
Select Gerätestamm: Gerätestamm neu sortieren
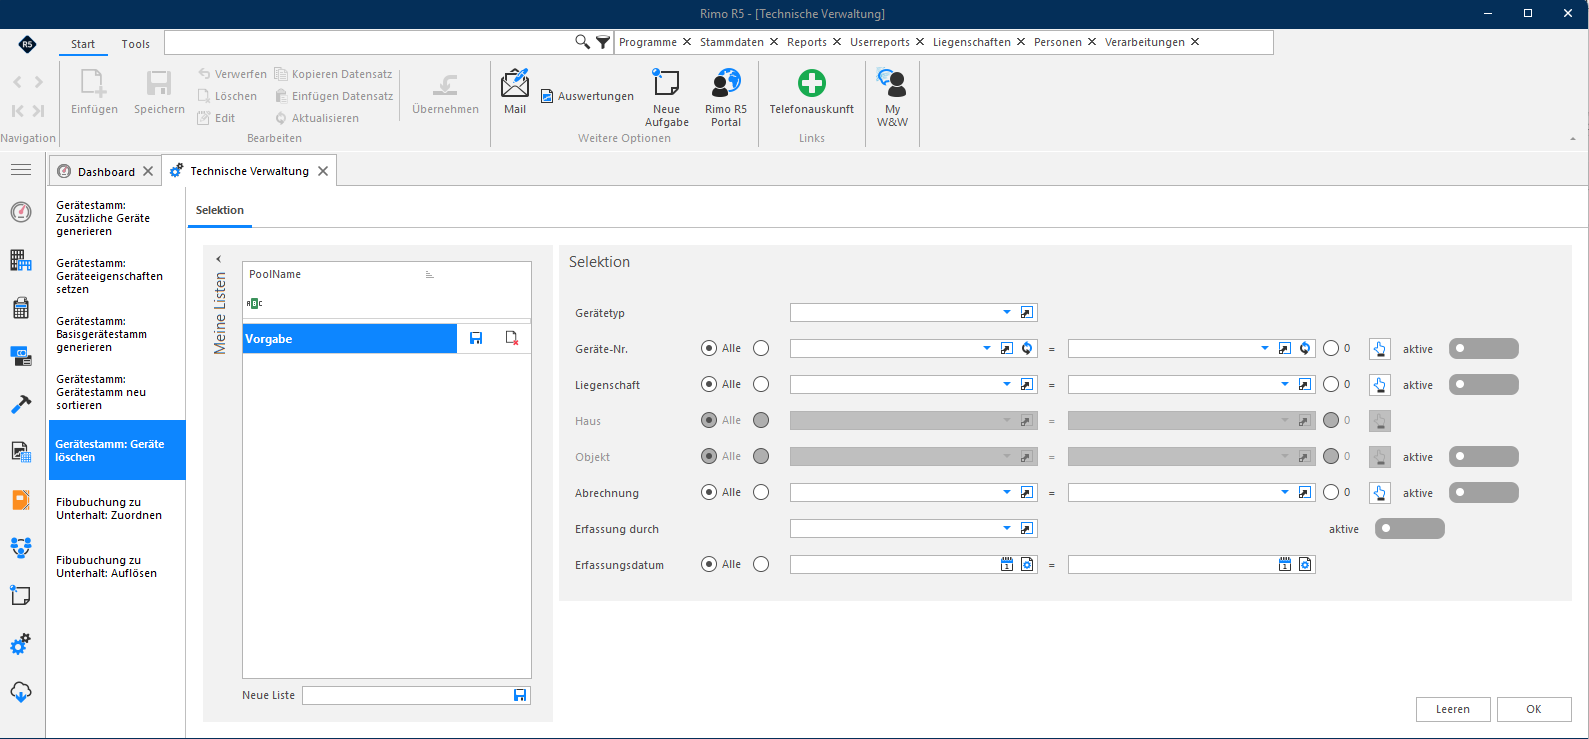coord(117,392)
